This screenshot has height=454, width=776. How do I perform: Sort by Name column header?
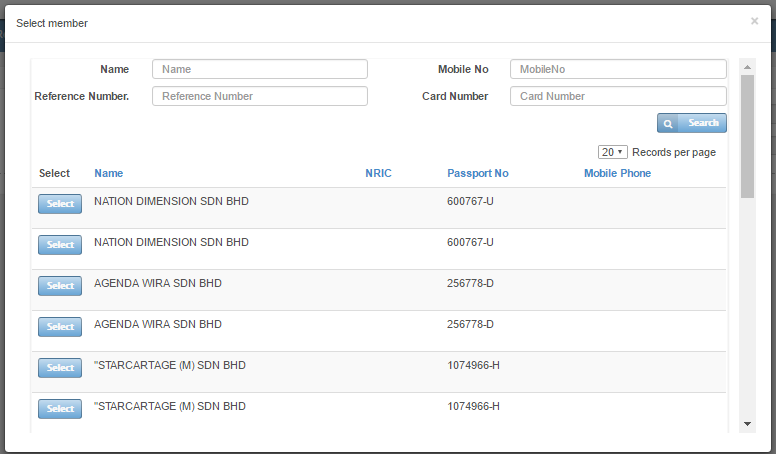pos(109,173)
